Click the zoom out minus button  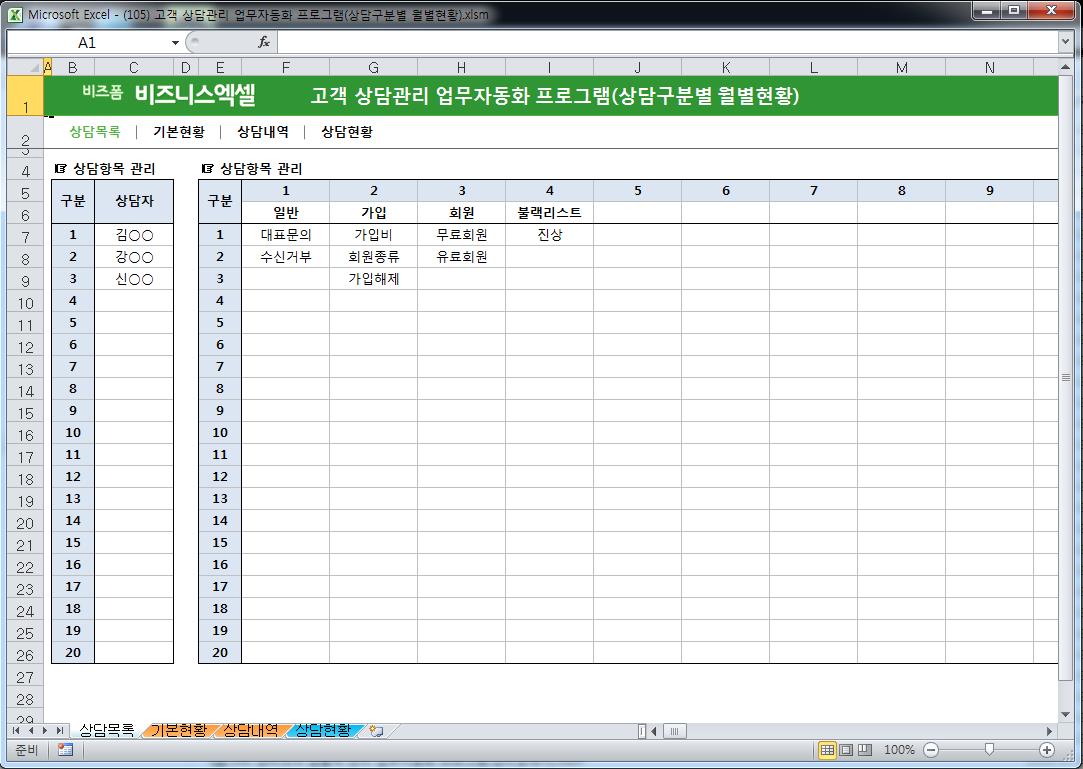tap(931, 750)
